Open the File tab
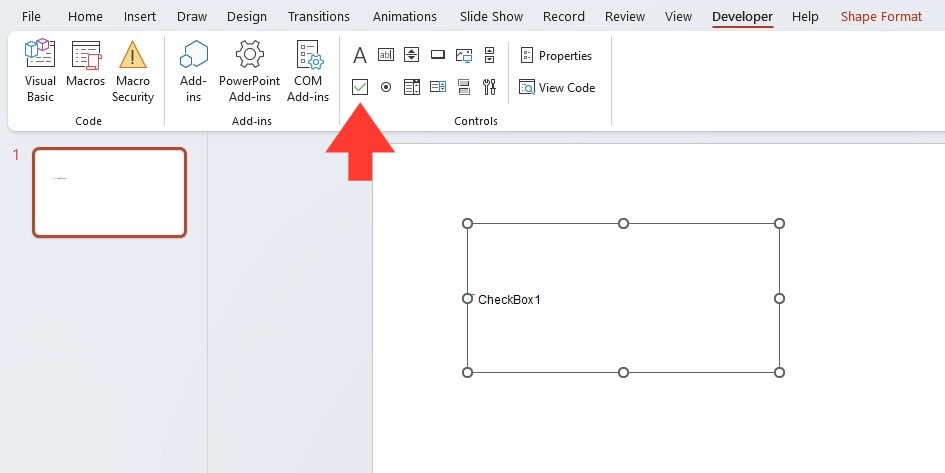945x473 pixels. (x=31, y=16)
